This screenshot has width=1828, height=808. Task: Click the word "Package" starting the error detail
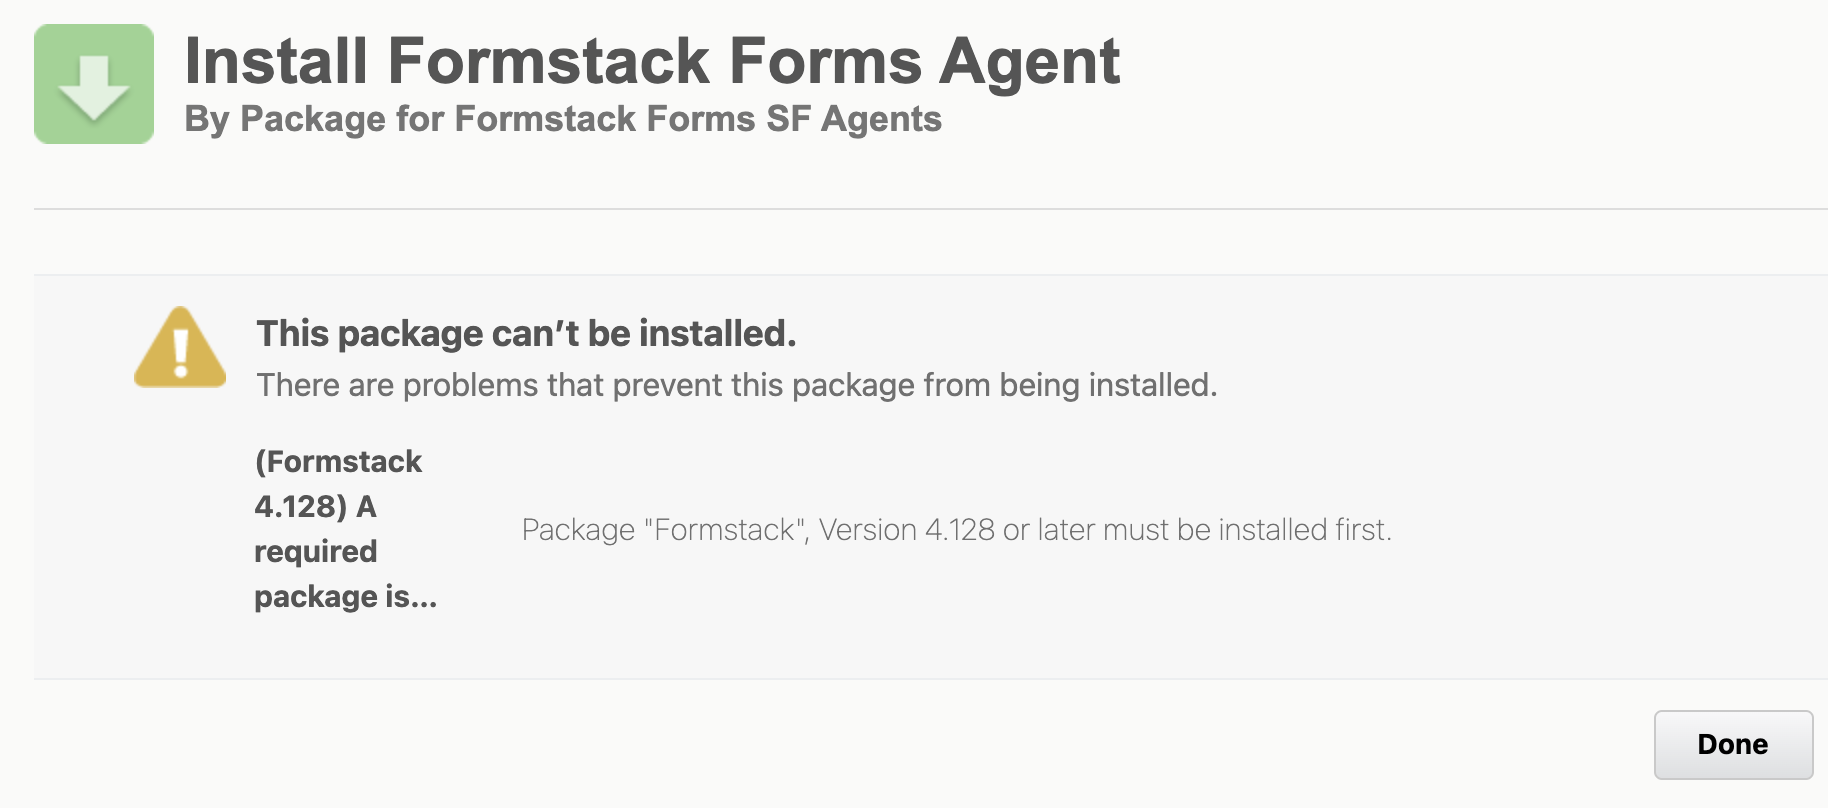578,530
